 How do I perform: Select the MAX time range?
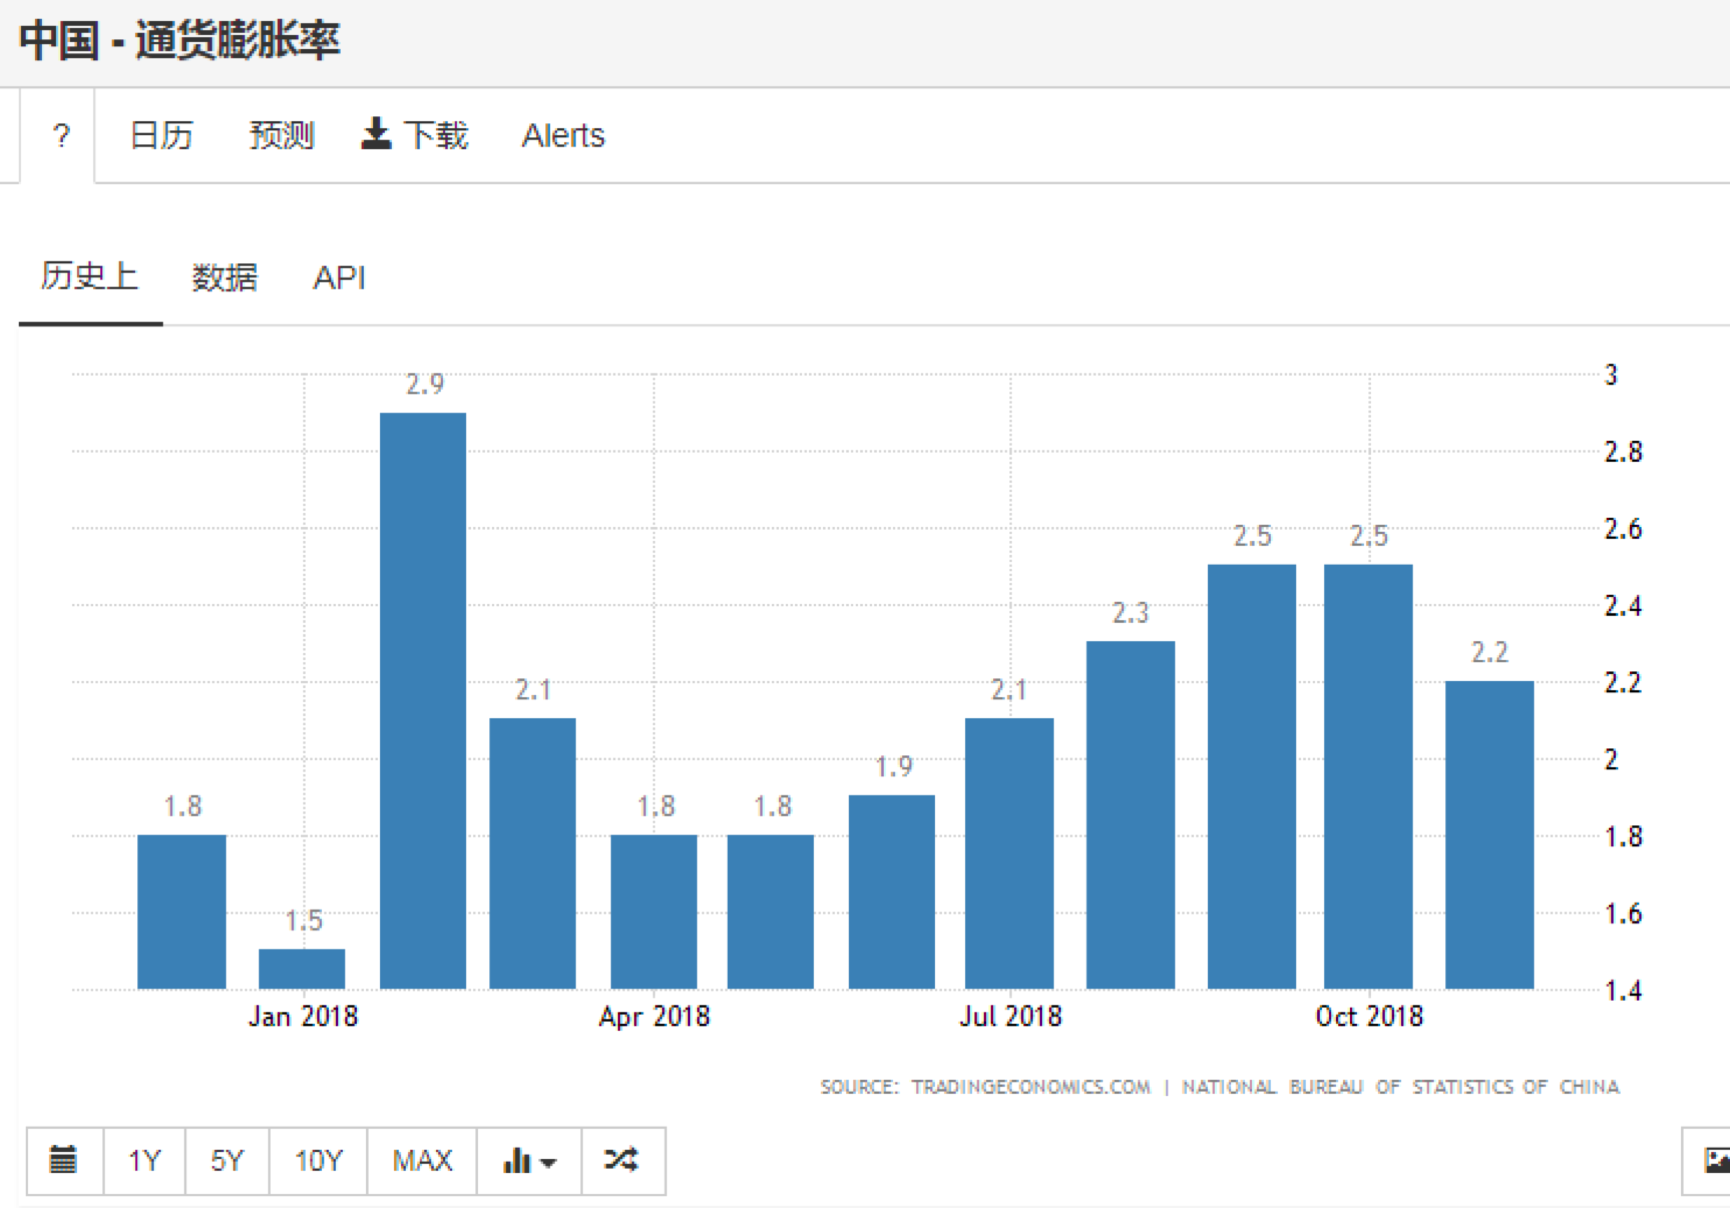pos(422,1160)
